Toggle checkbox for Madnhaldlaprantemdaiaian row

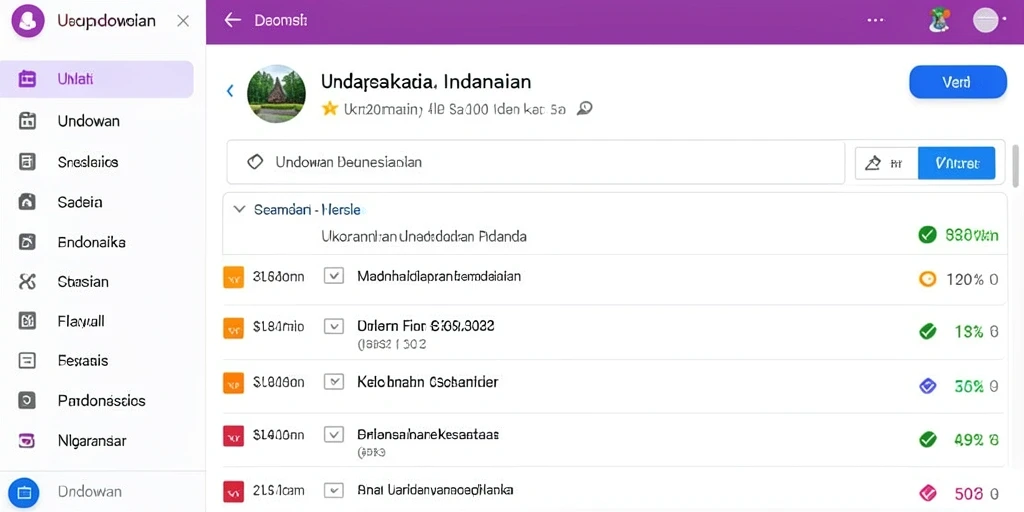click(334, 276)
